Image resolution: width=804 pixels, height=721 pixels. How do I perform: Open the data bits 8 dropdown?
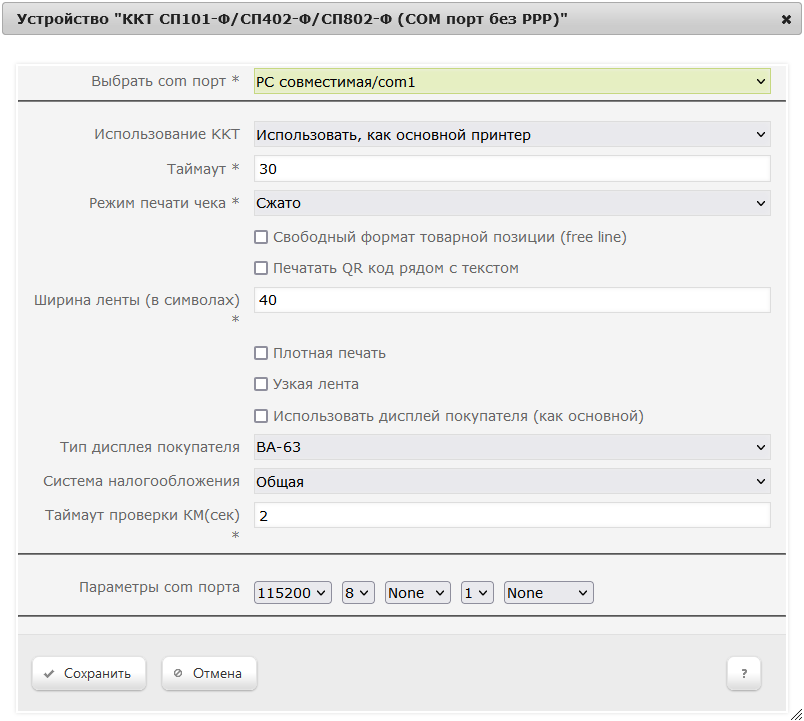point(358,593)
